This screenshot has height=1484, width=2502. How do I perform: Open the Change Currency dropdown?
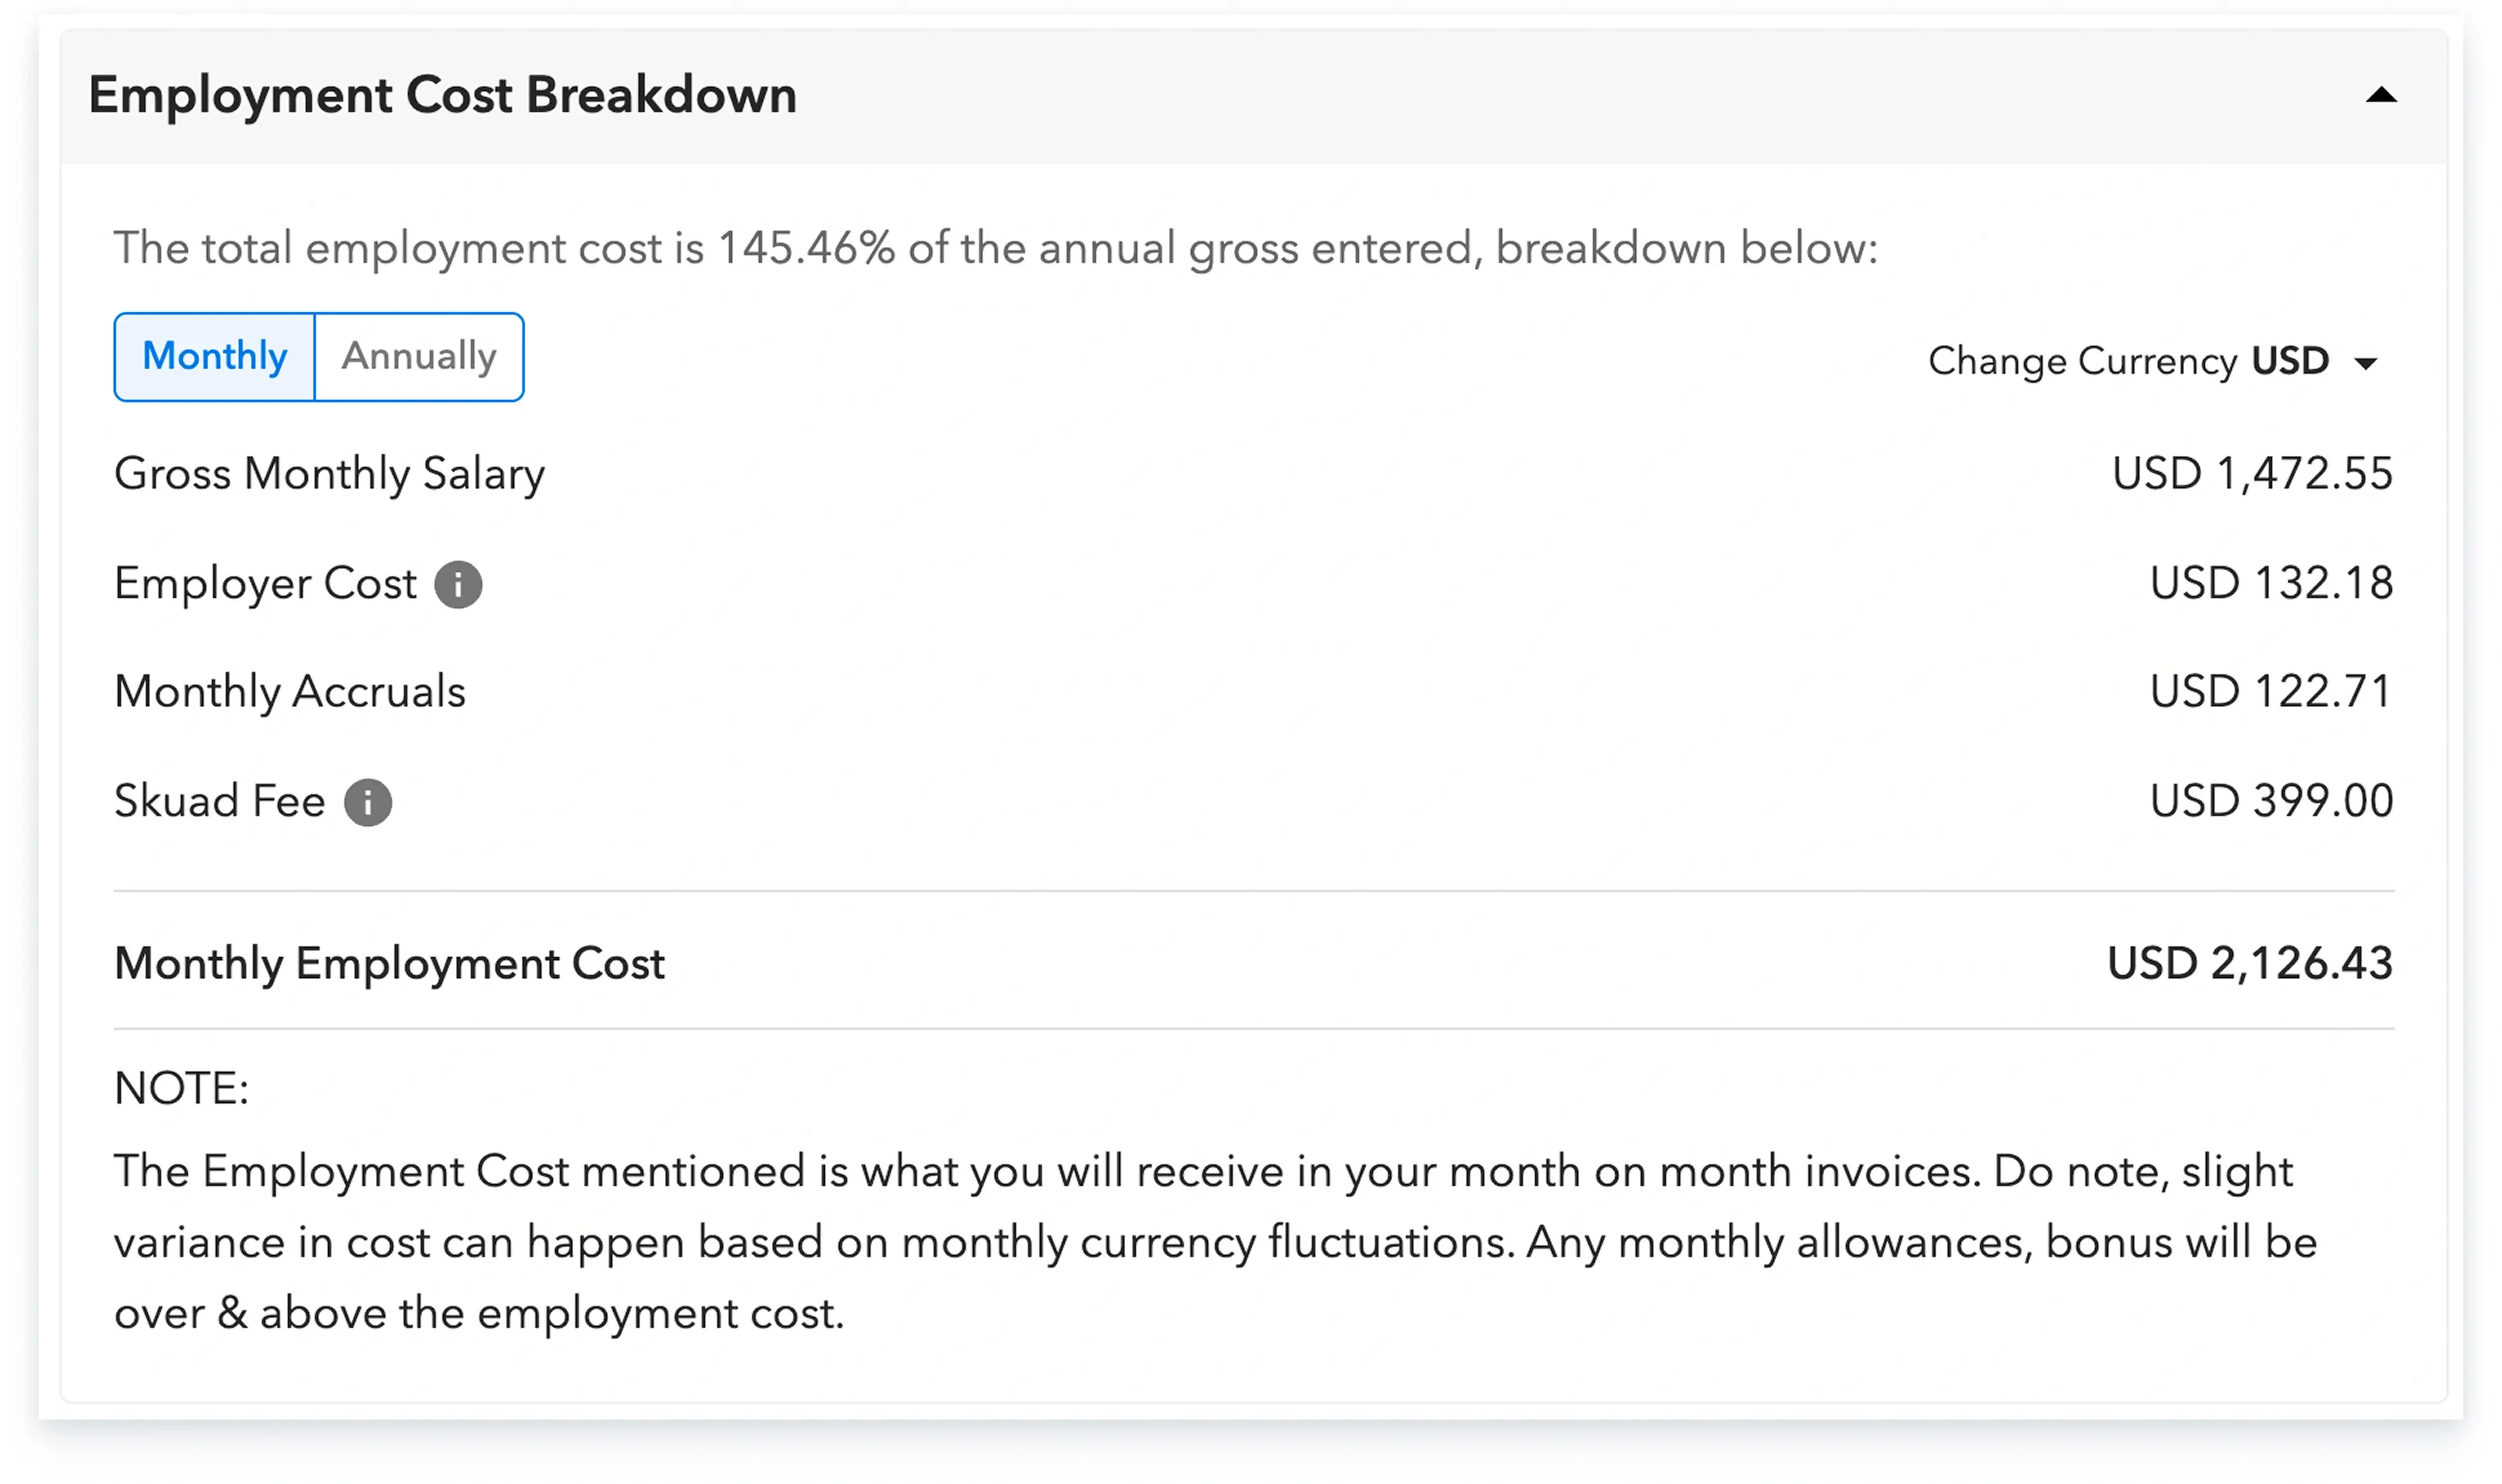click(x=2150, y=361)
